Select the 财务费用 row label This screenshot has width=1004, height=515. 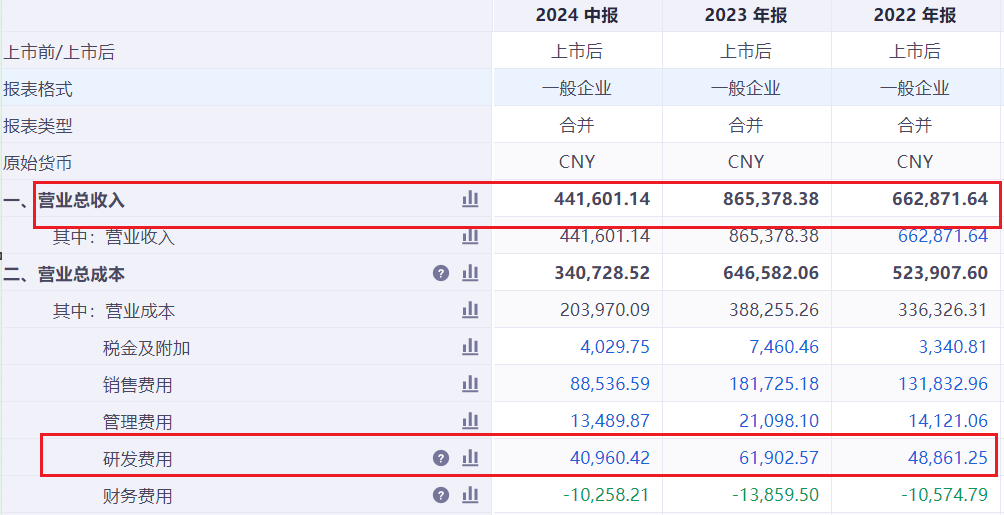pos(138,496)
